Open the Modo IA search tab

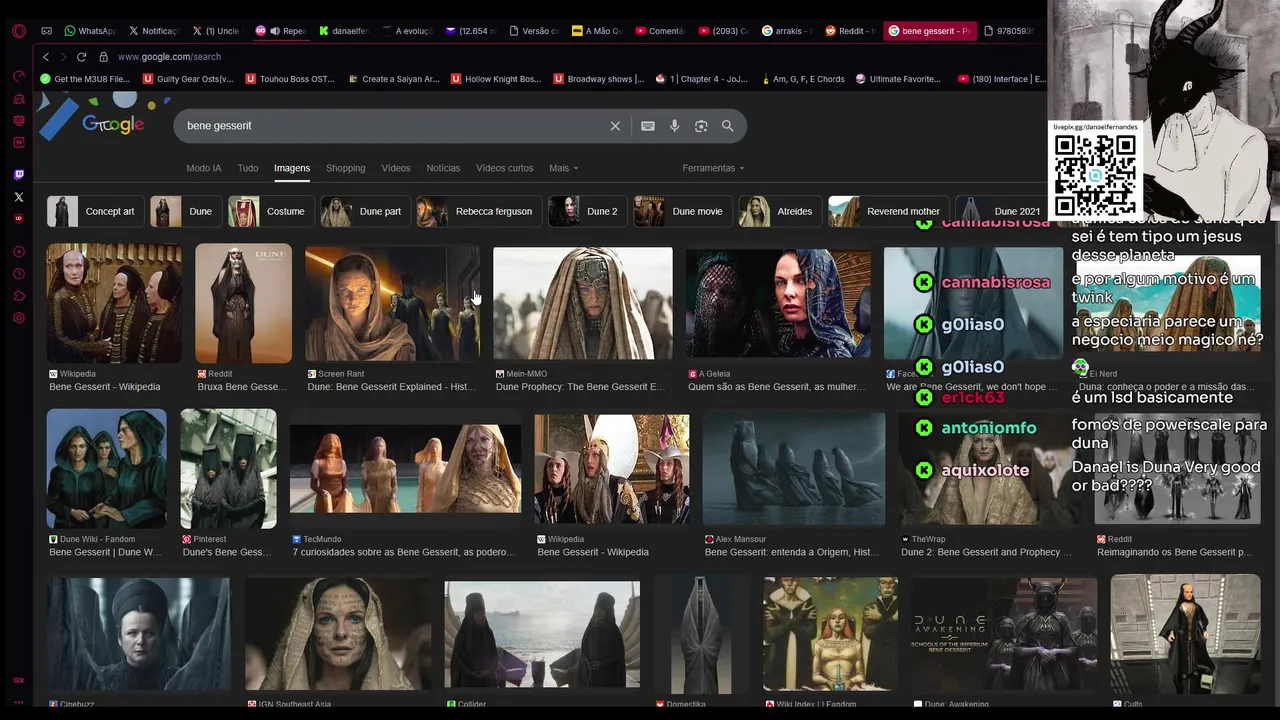pyautogui.click(x=204, y=168)
